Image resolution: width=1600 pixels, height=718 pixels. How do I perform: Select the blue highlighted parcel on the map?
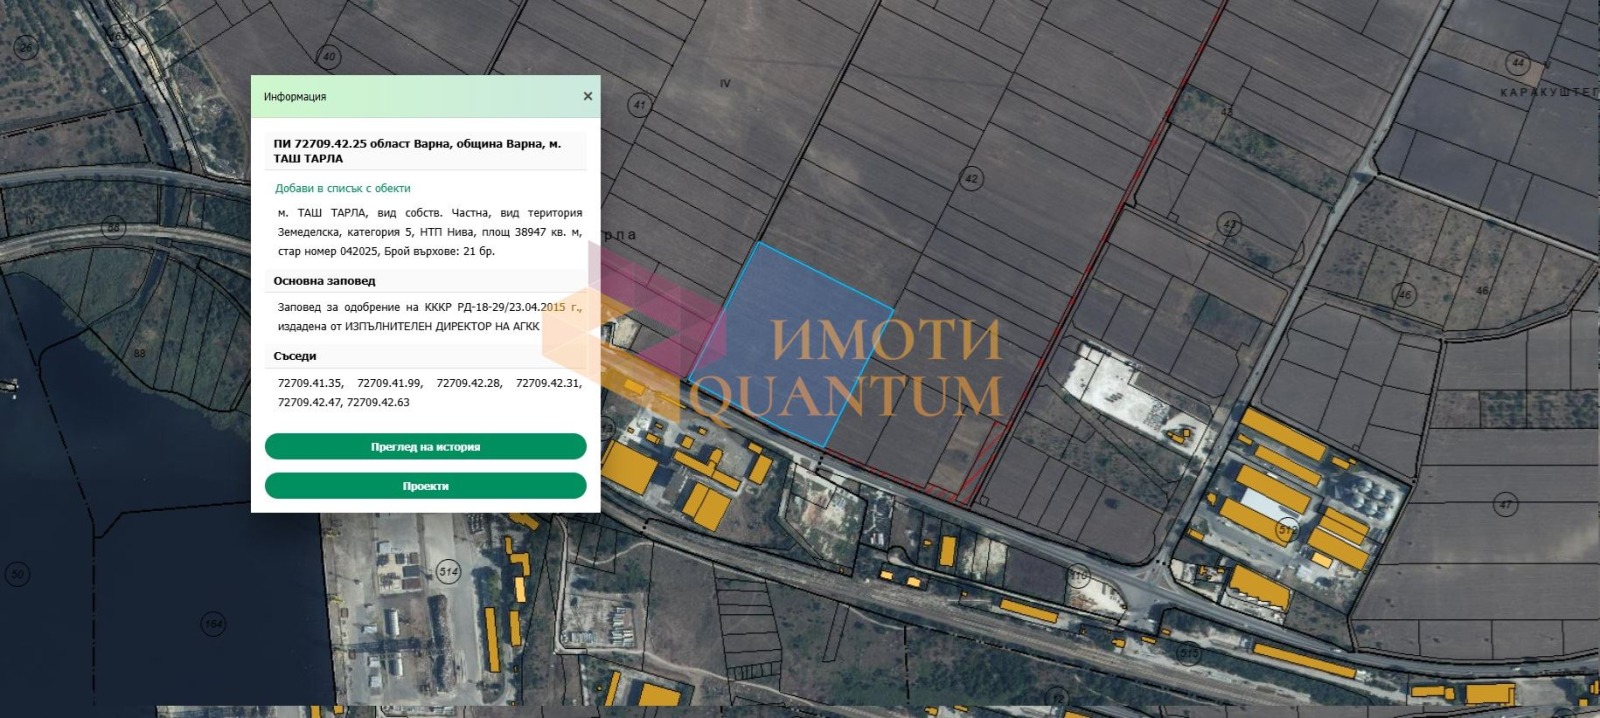[790, 342]
